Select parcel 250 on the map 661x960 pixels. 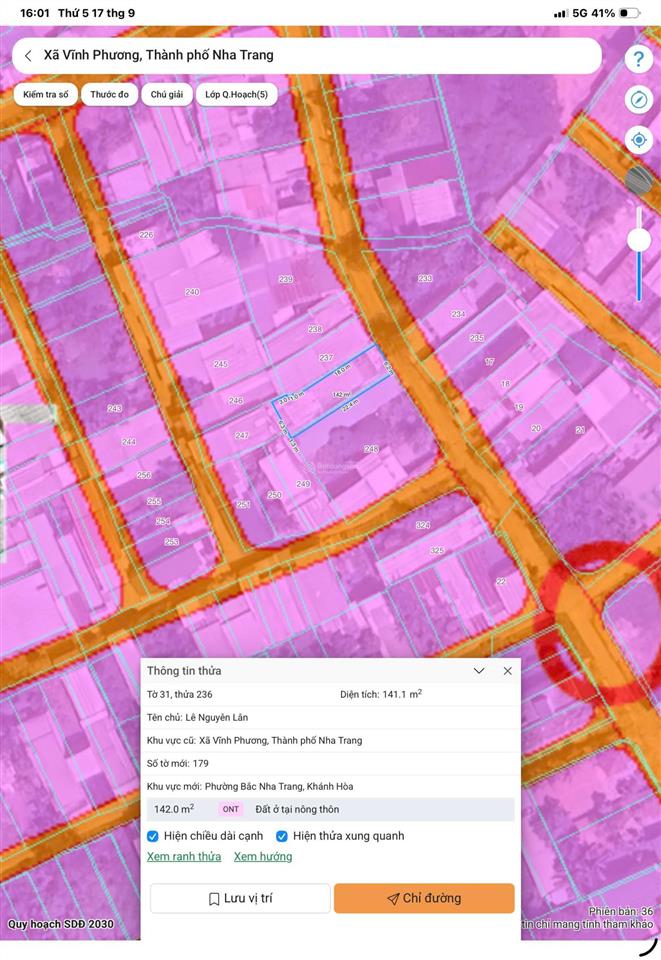click(x=275, y=495)
